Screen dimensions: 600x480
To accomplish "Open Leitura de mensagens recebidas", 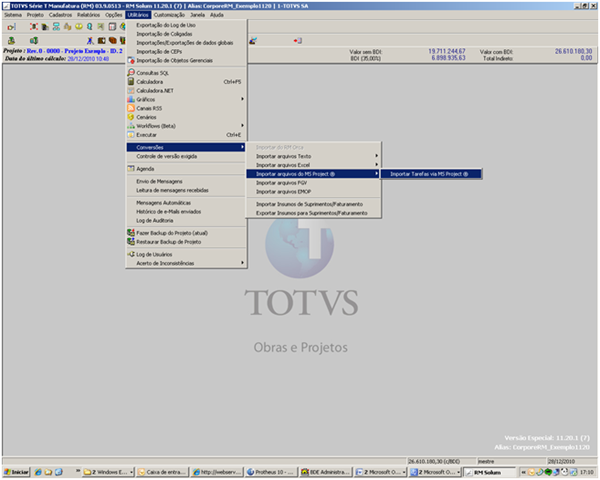I will pyautogui.click(x=186, y=190).
